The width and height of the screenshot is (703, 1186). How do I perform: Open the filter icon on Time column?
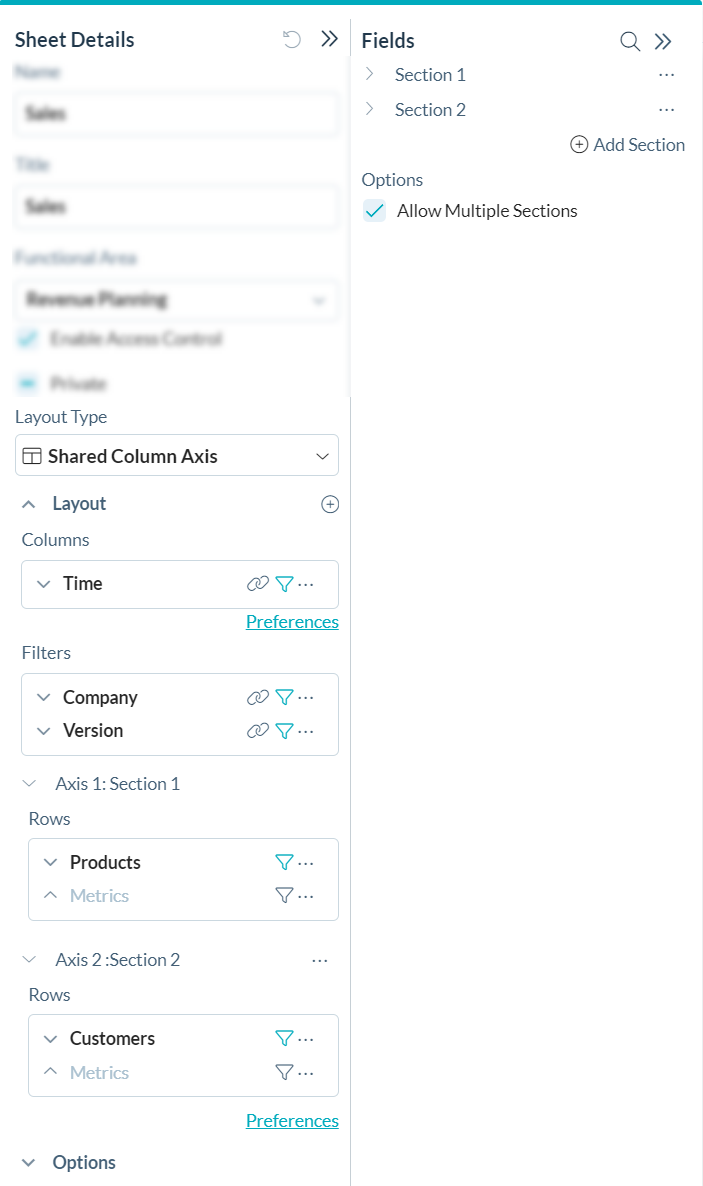click(284, 584)
